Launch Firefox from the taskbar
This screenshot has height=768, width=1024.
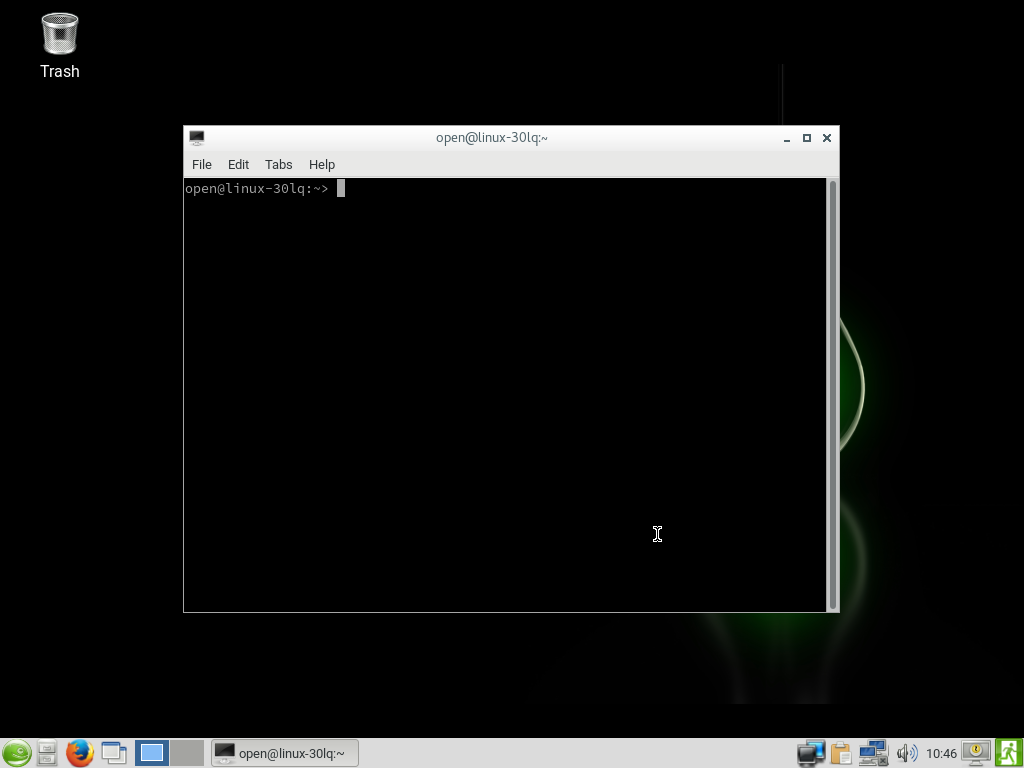click(x=80, y=753)
